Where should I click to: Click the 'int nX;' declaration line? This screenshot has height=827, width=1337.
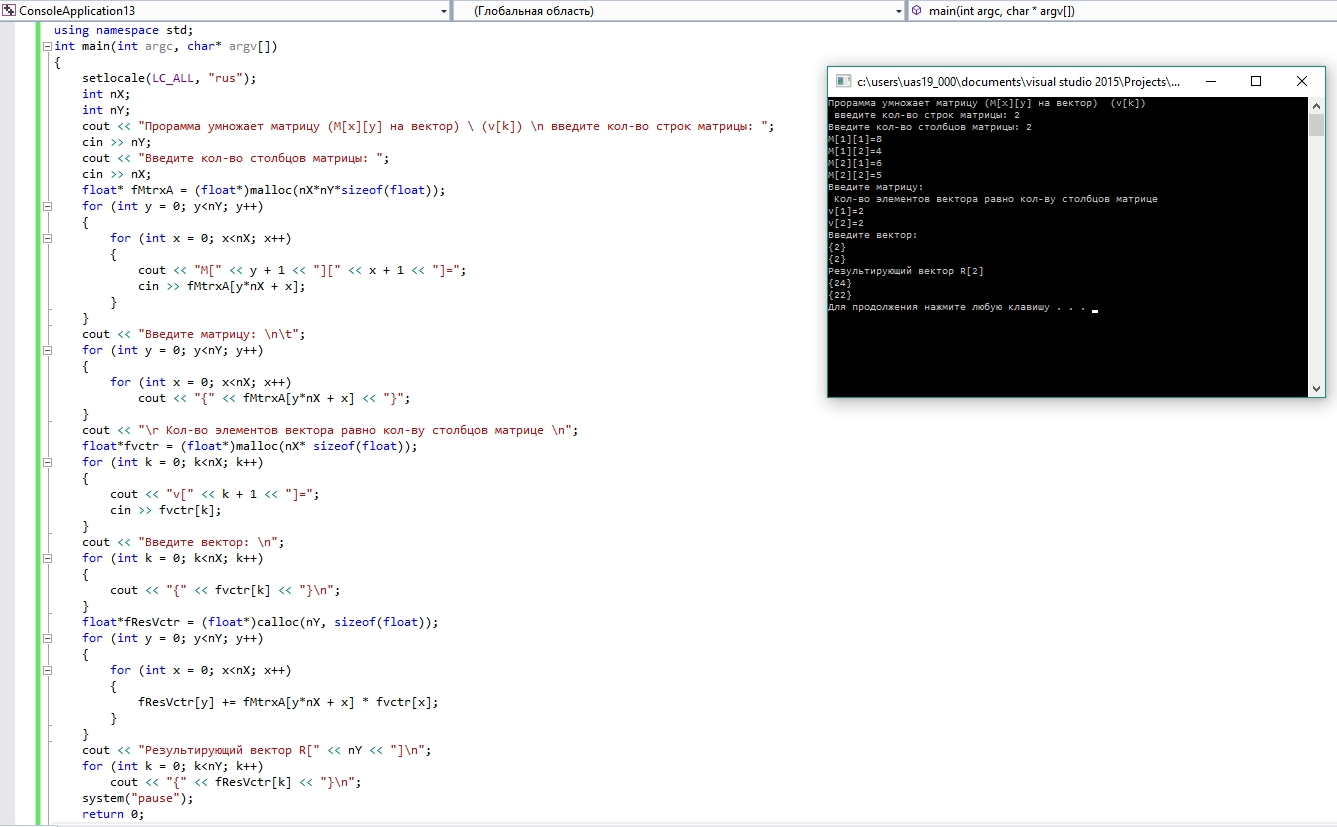tap(107, 94)
